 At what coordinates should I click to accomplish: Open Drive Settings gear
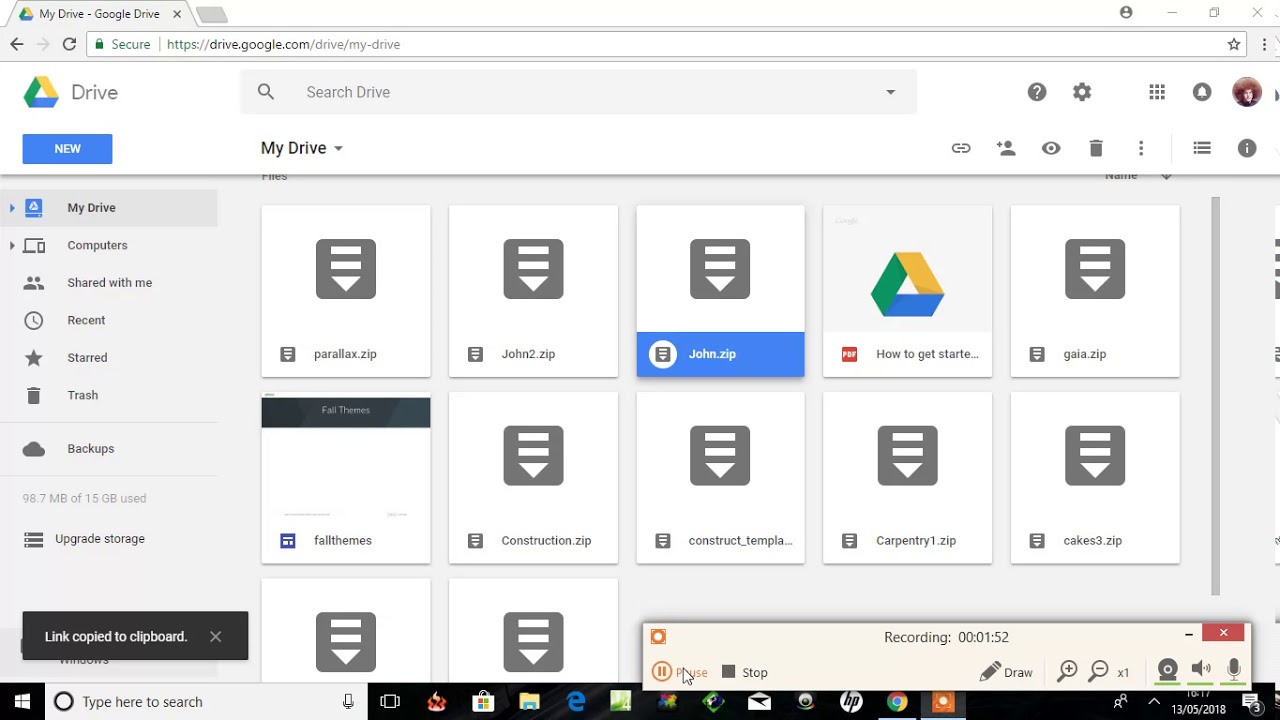tap(1082, 92)
